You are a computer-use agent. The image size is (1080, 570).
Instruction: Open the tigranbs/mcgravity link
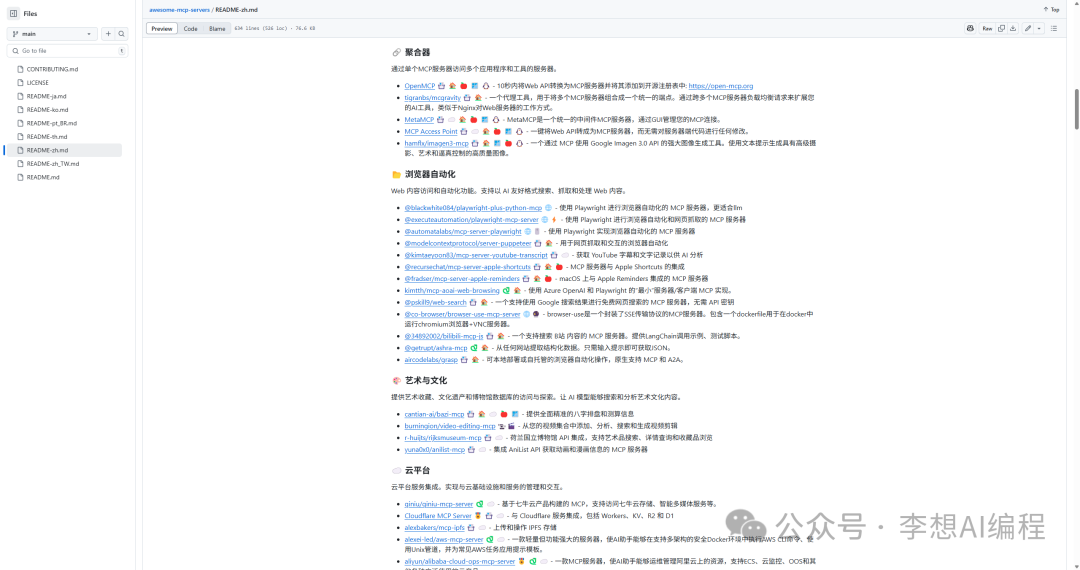(x=433, y=98)
